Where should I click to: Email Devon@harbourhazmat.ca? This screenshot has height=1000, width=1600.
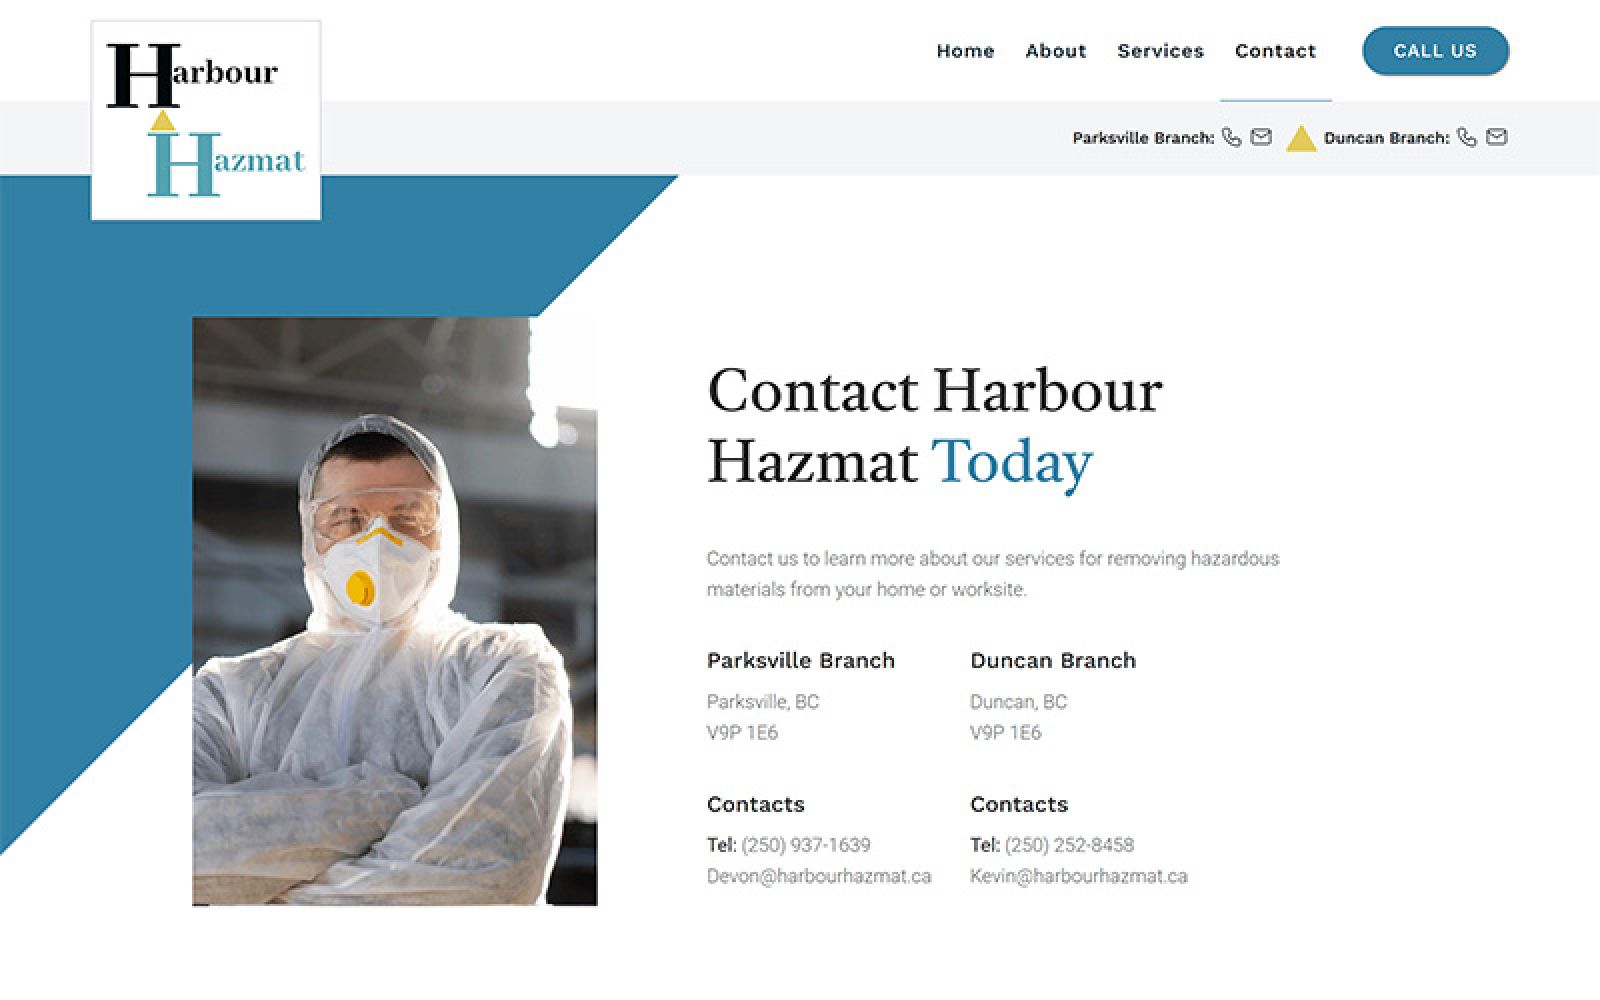819,876
